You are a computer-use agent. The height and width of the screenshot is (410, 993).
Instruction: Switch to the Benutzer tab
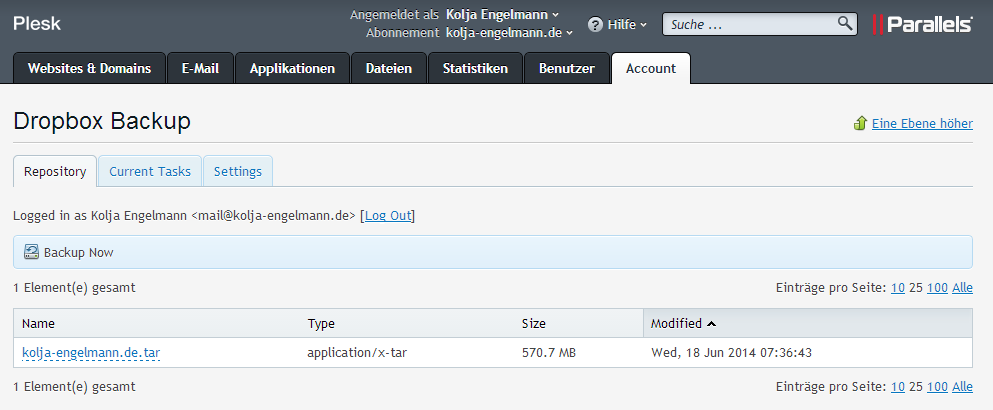click(567, 68)
